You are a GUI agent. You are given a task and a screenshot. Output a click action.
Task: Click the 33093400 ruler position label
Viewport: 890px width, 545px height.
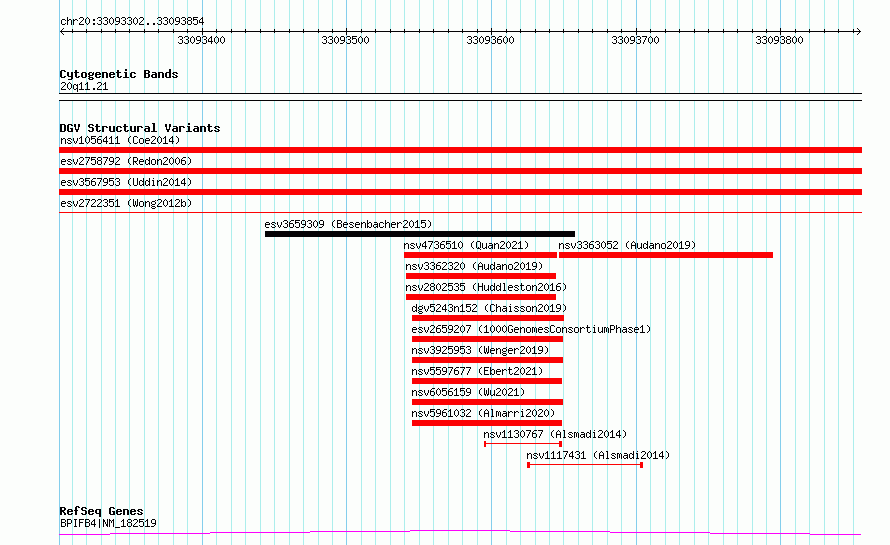point(201,40)
